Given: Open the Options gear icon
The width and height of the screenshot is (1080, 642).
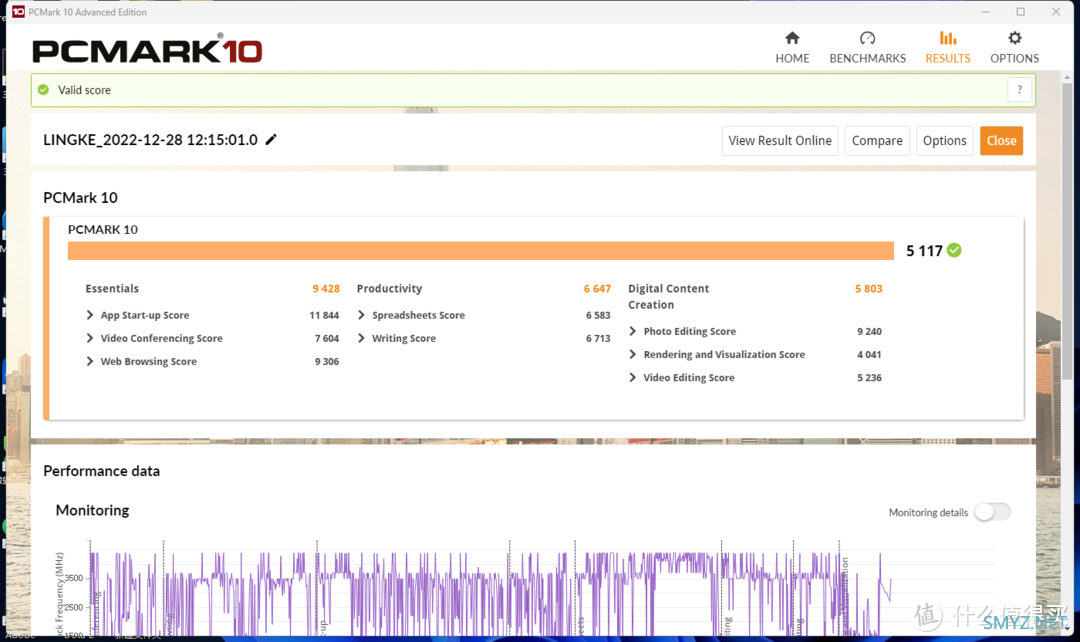Looking at the screenshot, I should point(1015,38).
